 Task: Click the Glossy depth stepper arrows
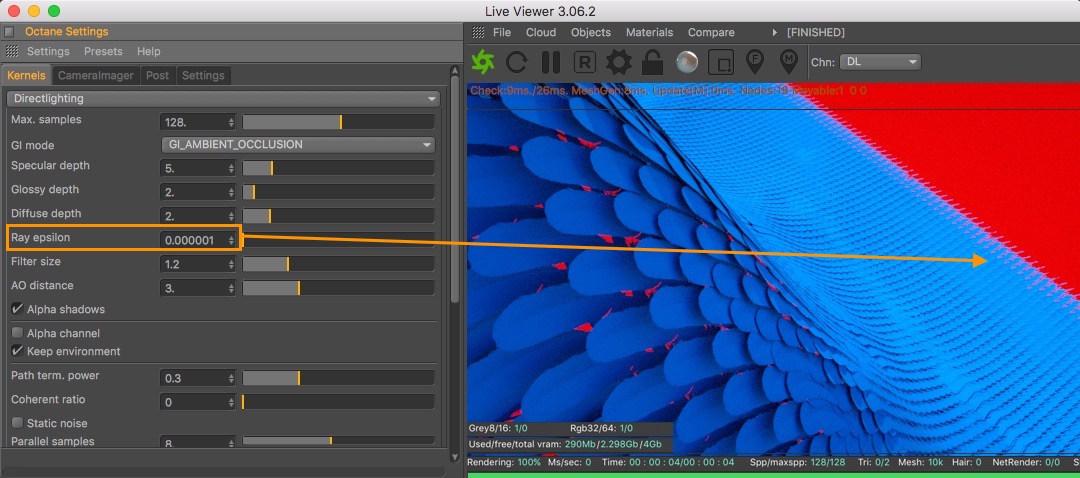tap(231, 192)
